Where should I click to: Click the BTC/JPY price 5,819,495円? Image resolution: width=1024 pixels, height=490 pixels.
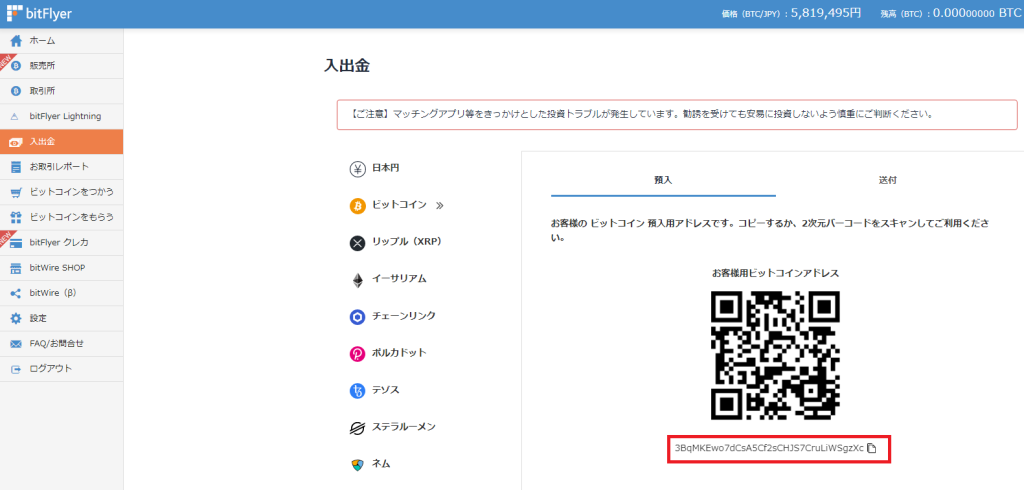[x=825, y=13]
